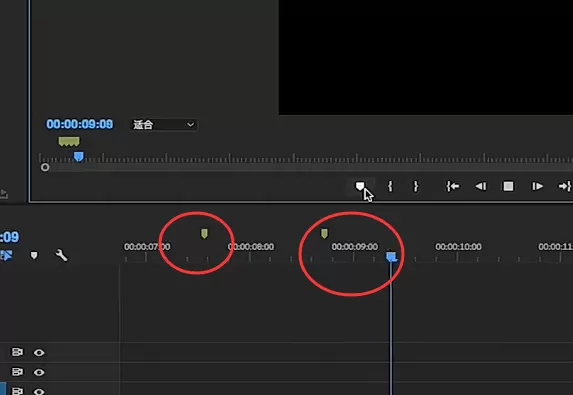The width and height of the screenshot is (573, 395).
Task: Toggle sync lock on the topmost track
Action: [17, 352]
